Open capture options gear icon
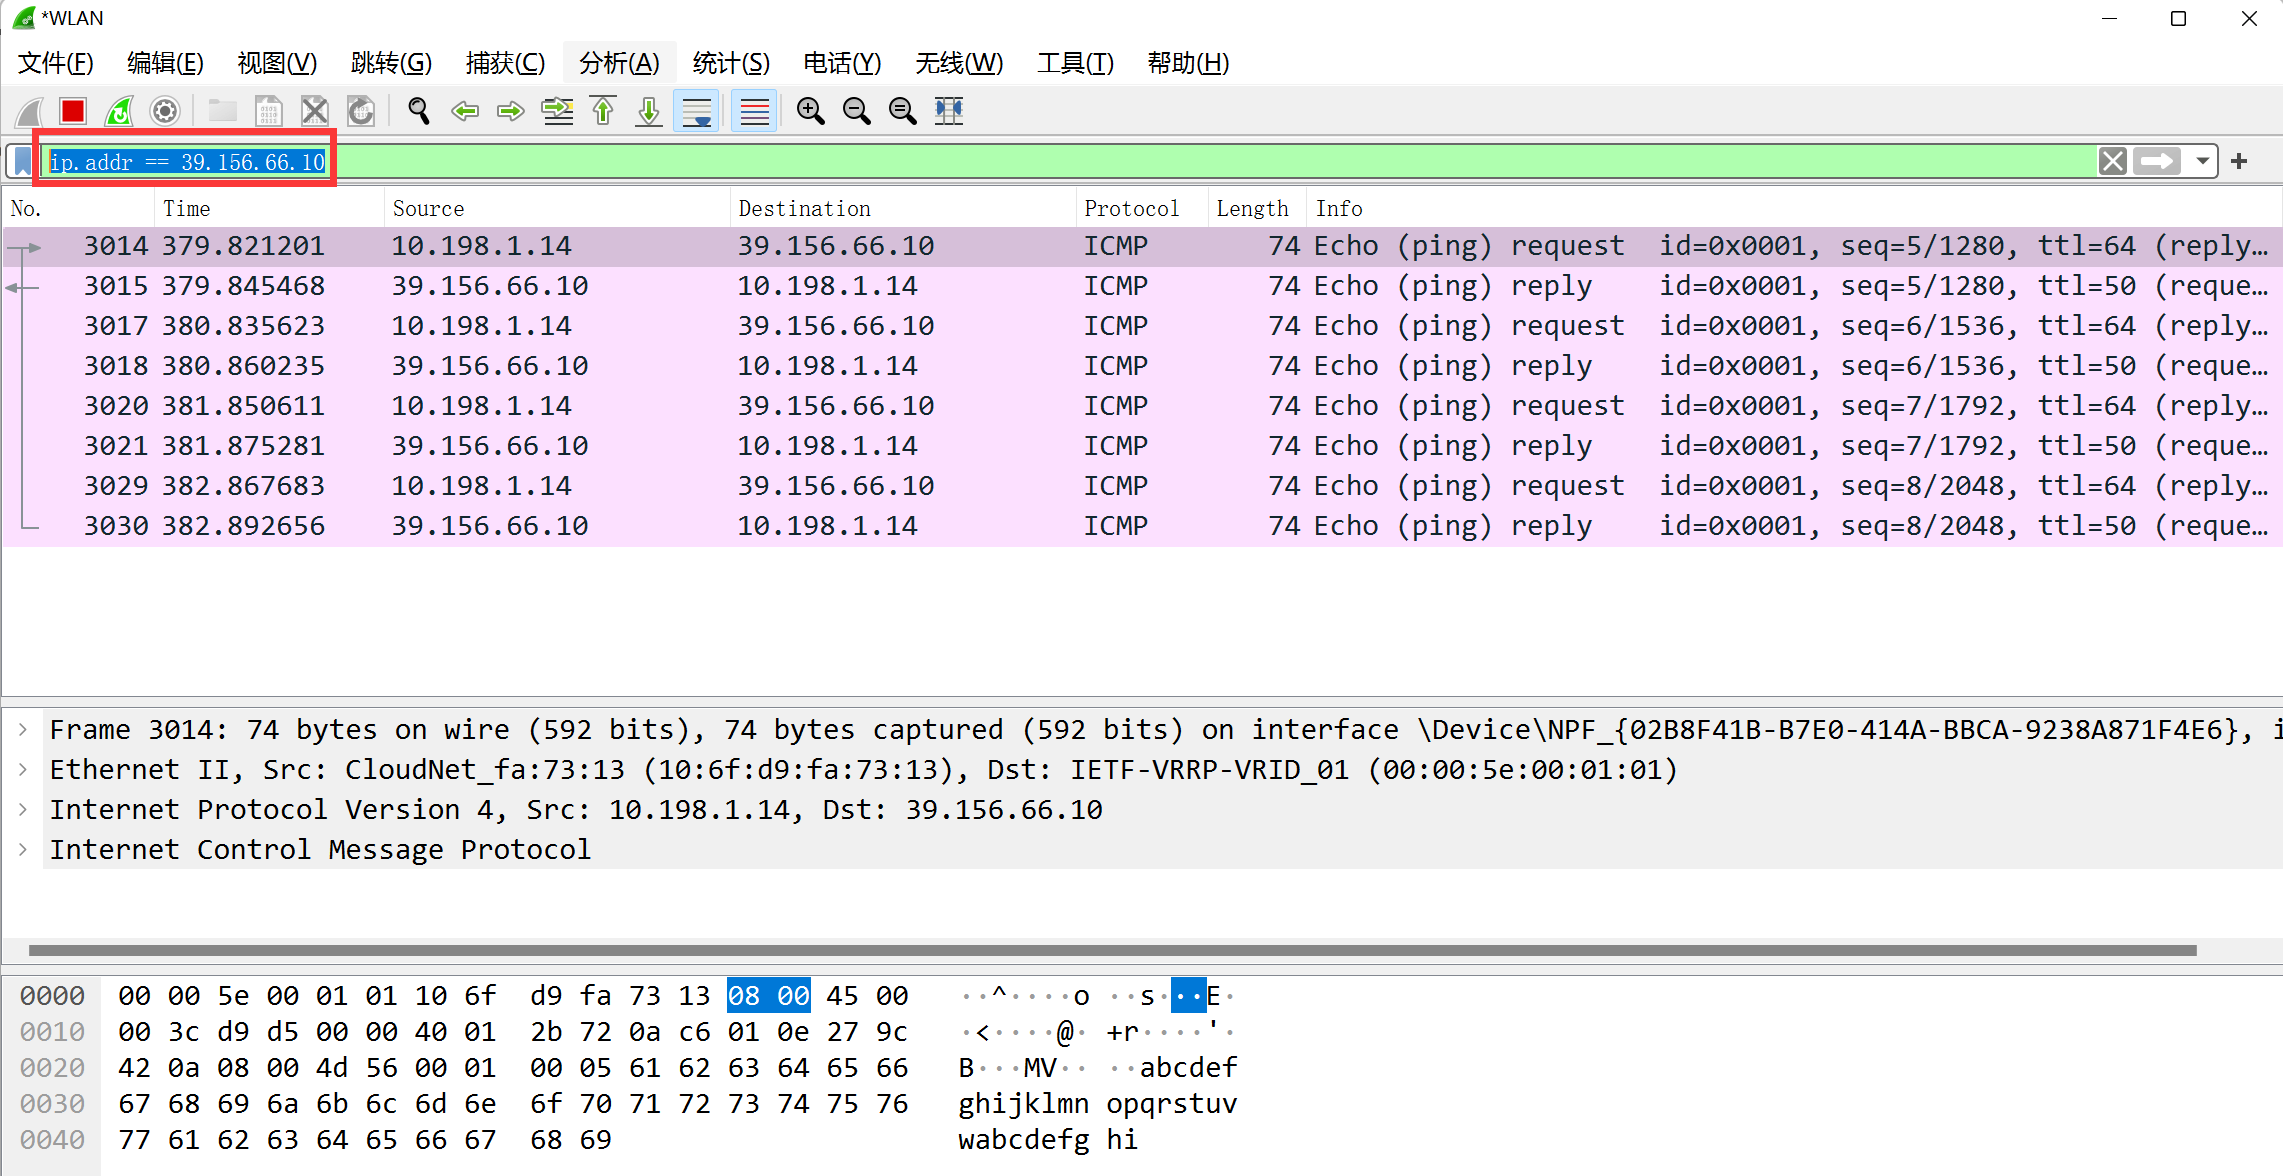The width and height of the screenshot is (2283, 1176). coord(165,111)
